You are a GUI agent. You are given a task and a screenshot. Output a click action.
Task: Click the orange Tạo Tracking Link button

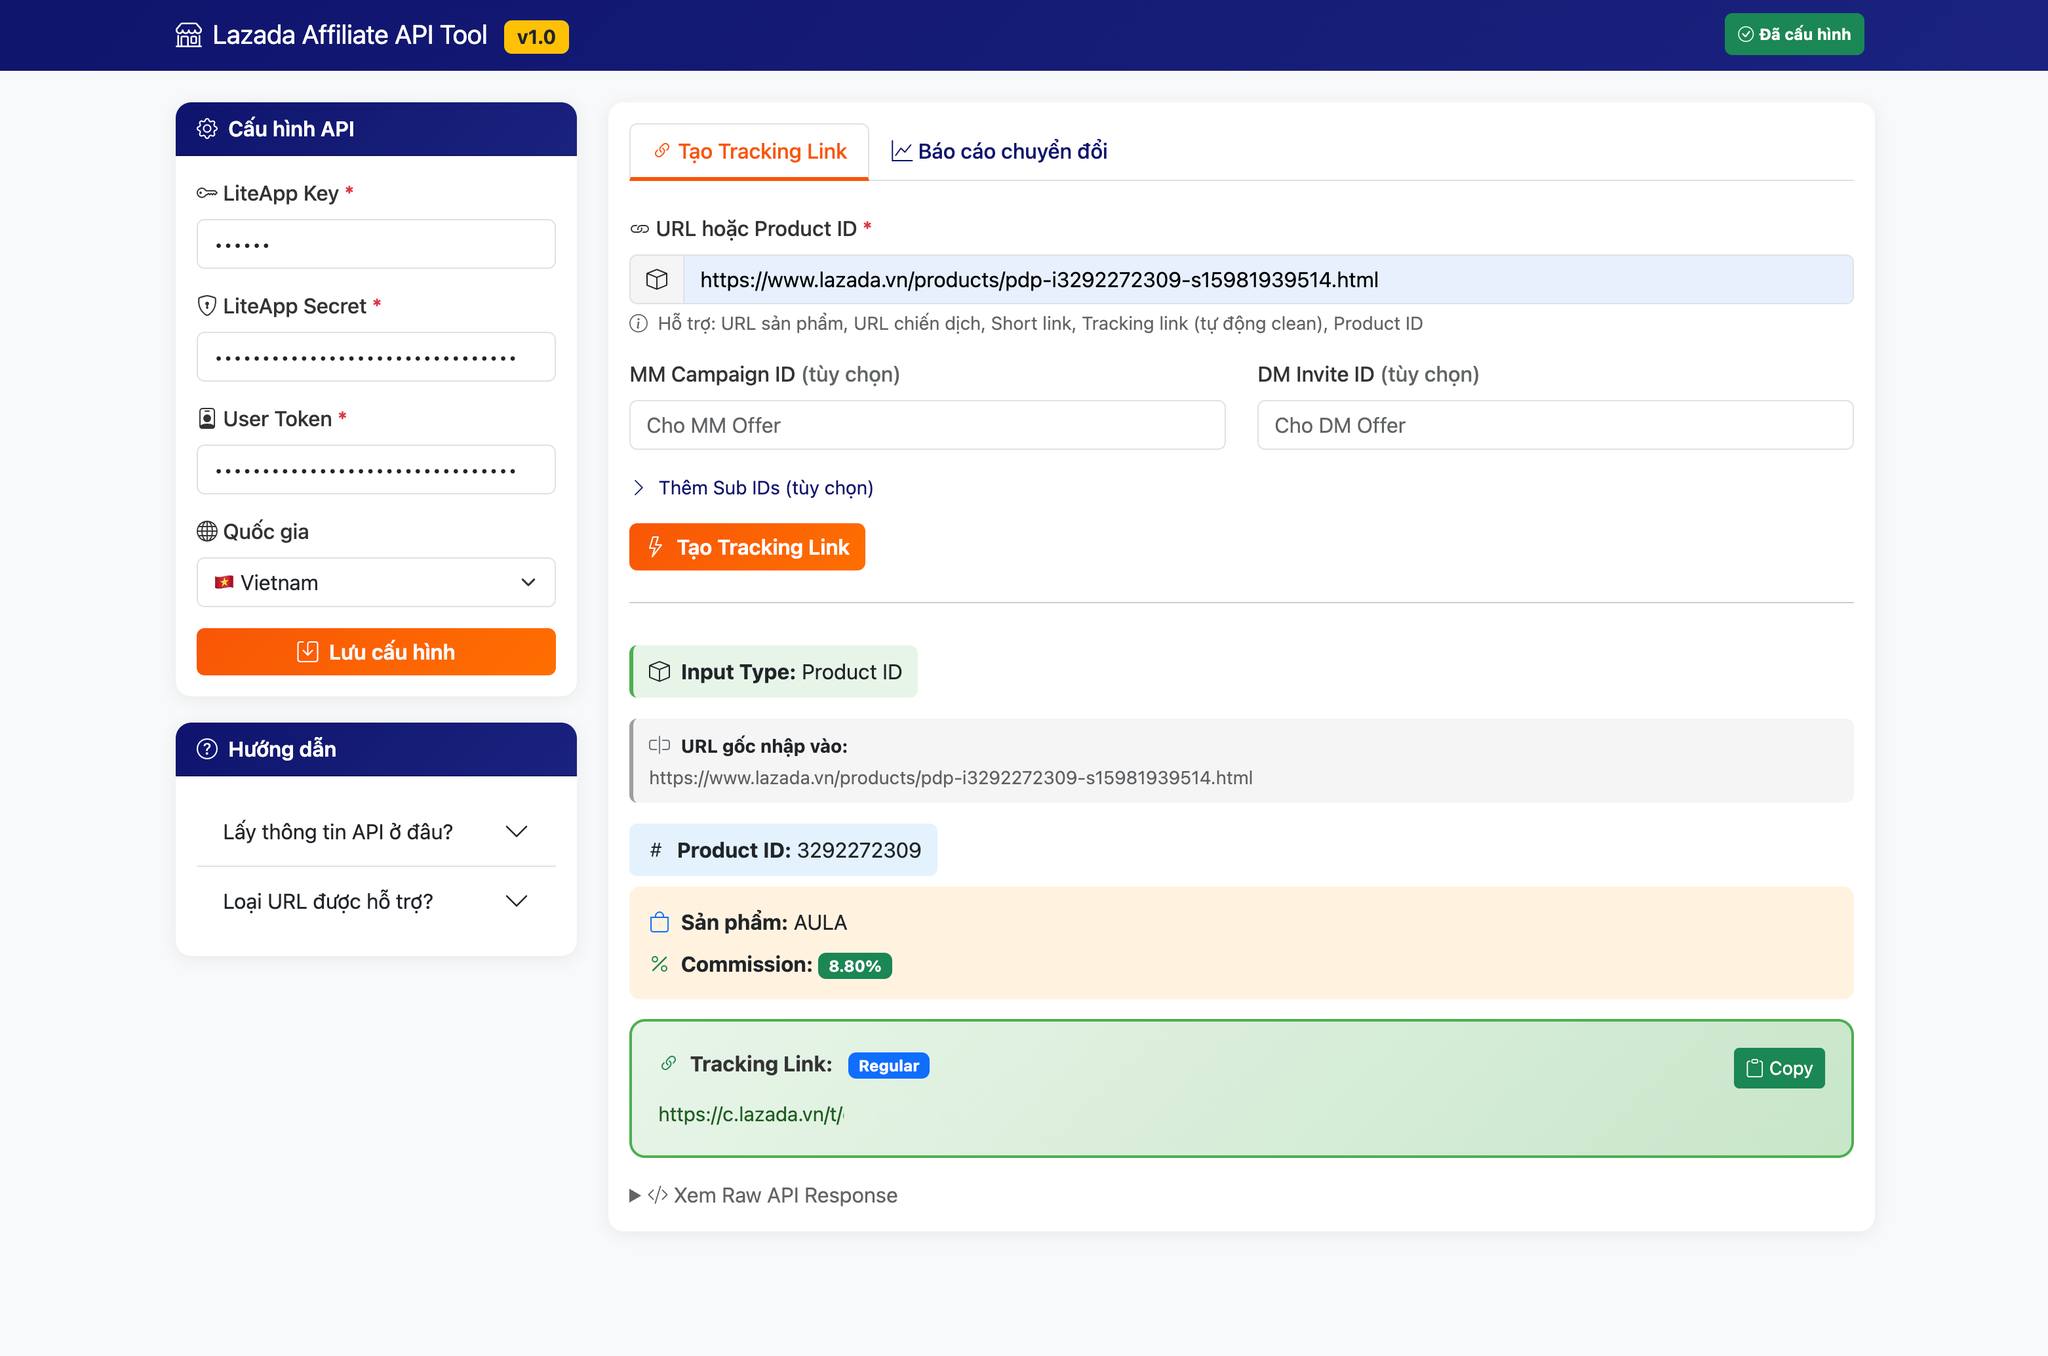[x=747, y=547]
